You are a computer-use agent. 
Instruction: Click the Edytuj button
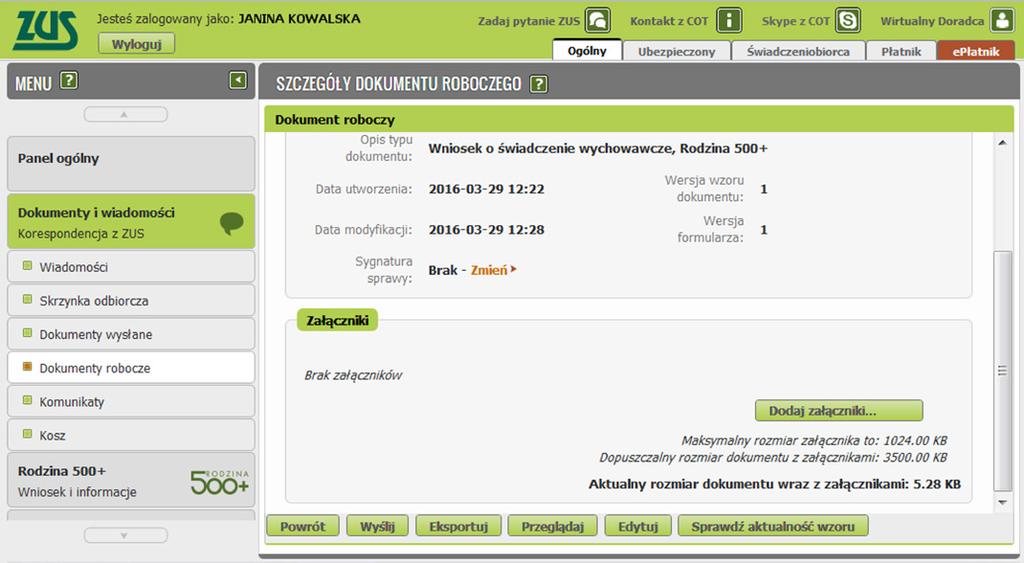(x=637, y=526)
